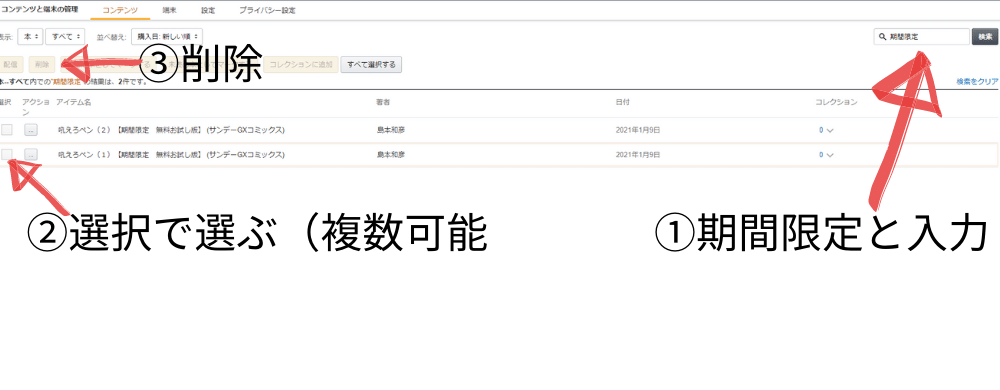
Task: Click author 島本和彦 in 吼えろペン（1） row
Action: 390,154
